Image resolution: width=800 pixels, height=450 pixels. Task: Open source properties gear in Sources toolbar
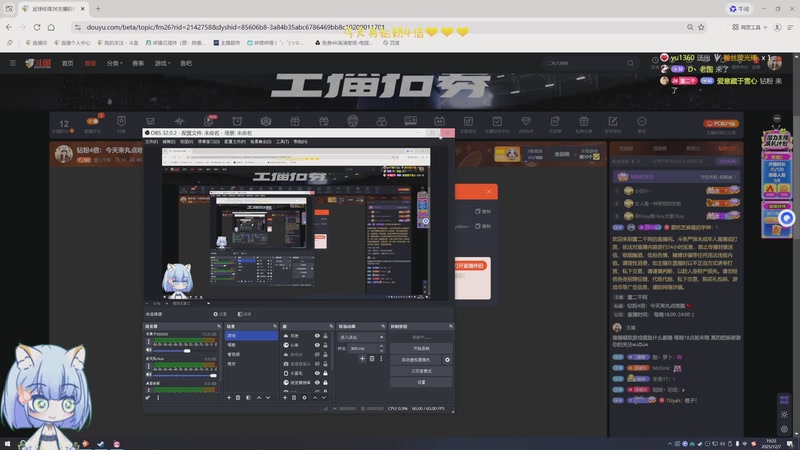pos(305,397)
